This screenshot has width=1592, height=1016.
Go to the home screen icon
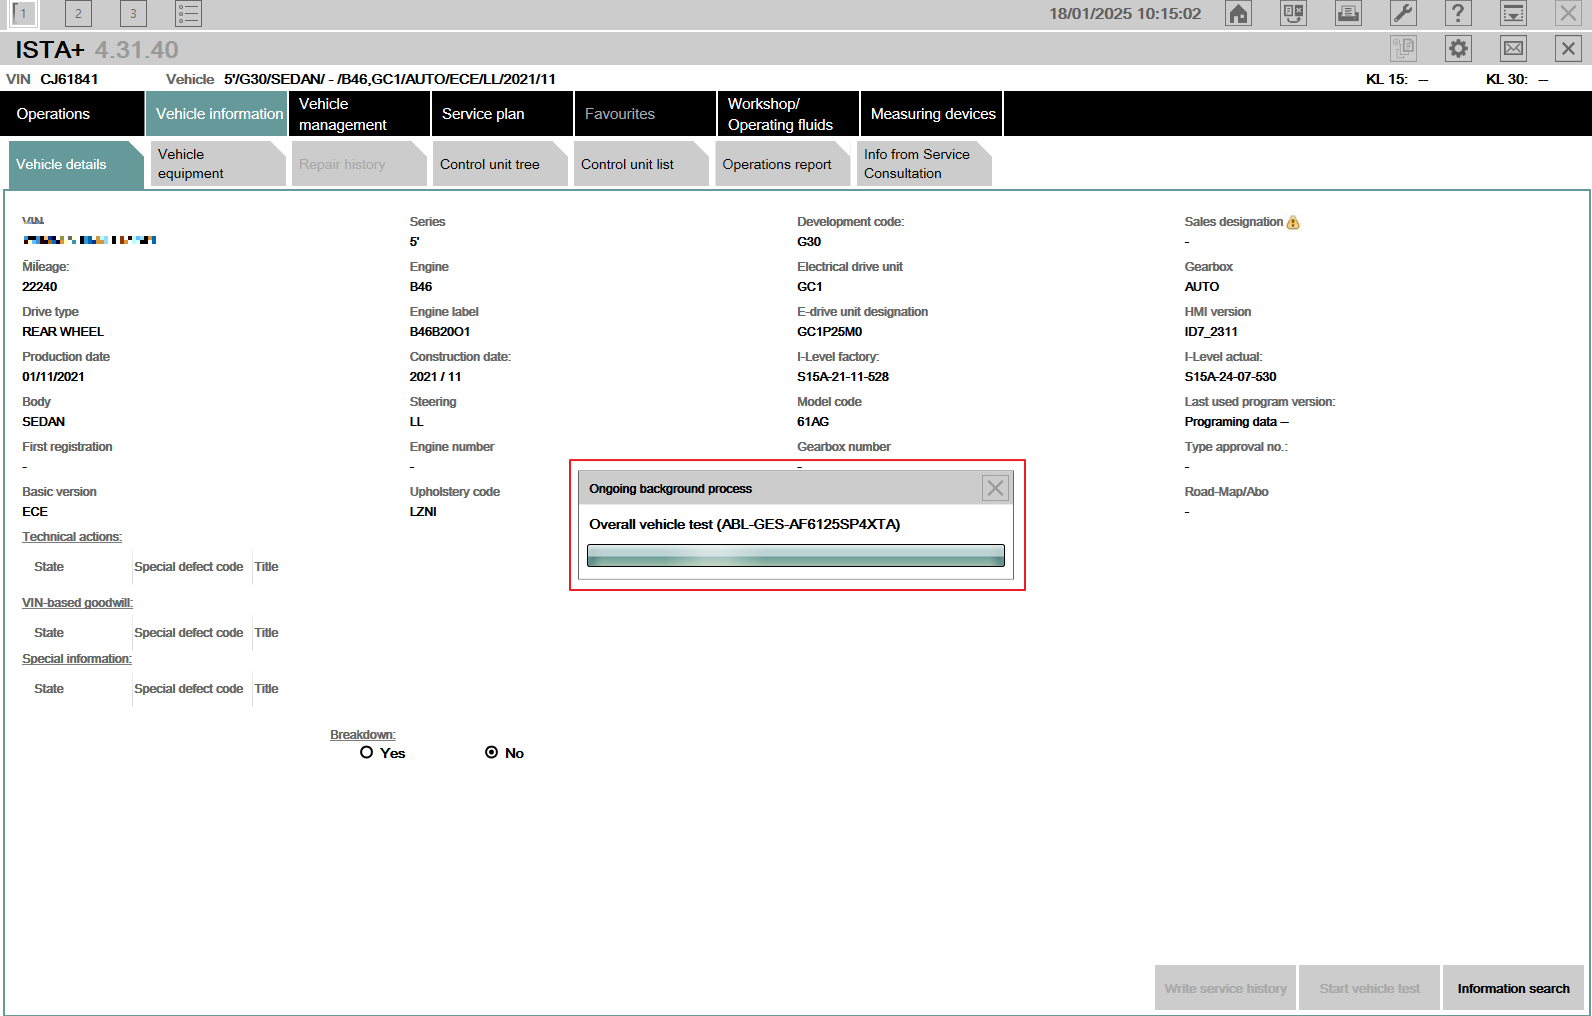tap(1238, 13)
